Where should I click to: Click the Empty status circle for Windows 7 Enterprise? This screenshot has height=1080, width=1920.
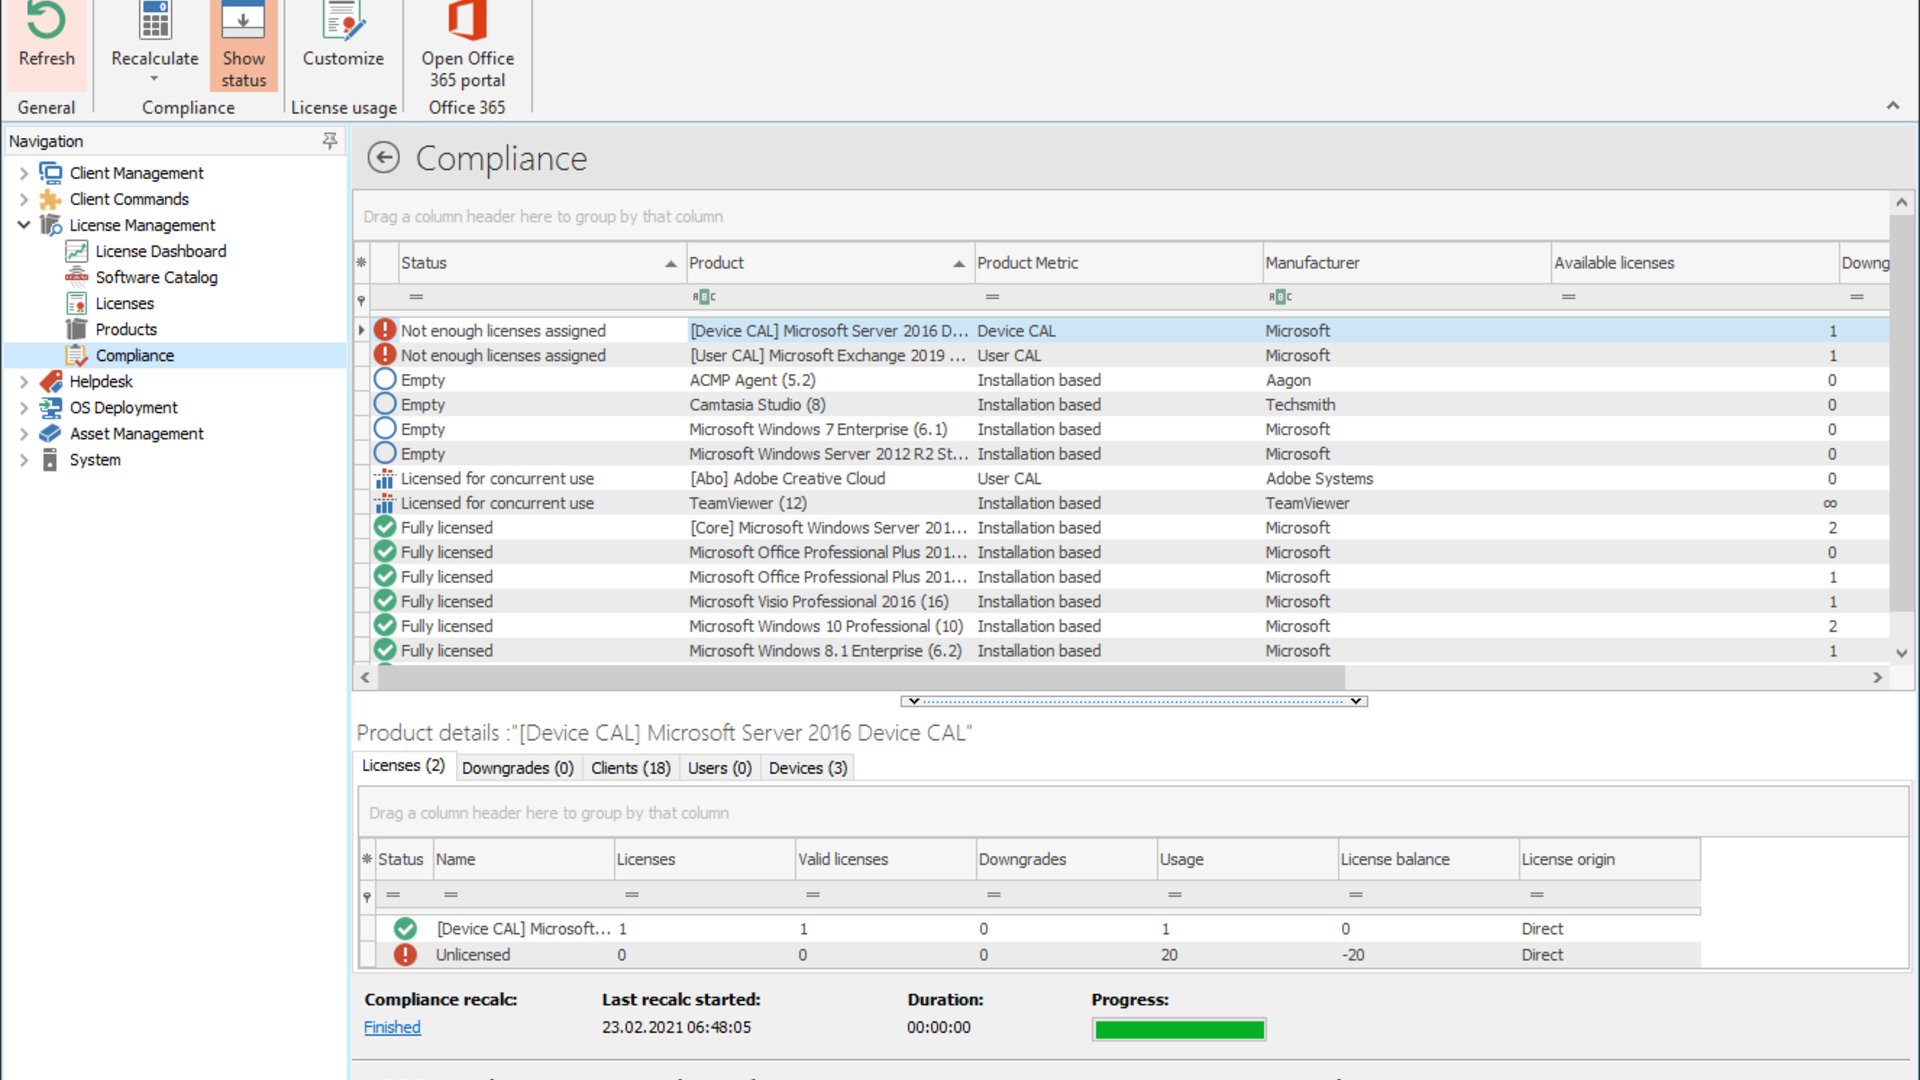[x=385, y=429]
